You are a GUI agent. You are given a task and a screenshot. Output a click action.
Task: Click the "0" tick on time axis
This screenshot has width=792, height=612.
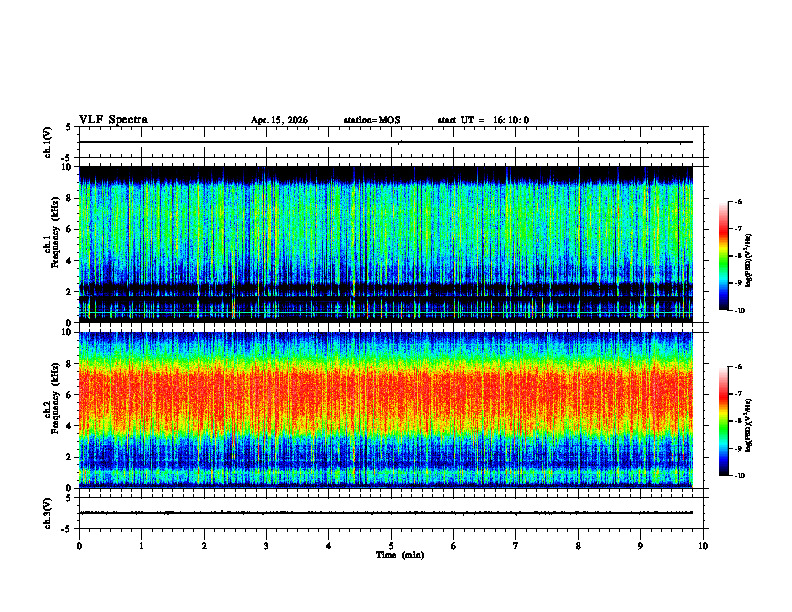[x=79, y=546]
